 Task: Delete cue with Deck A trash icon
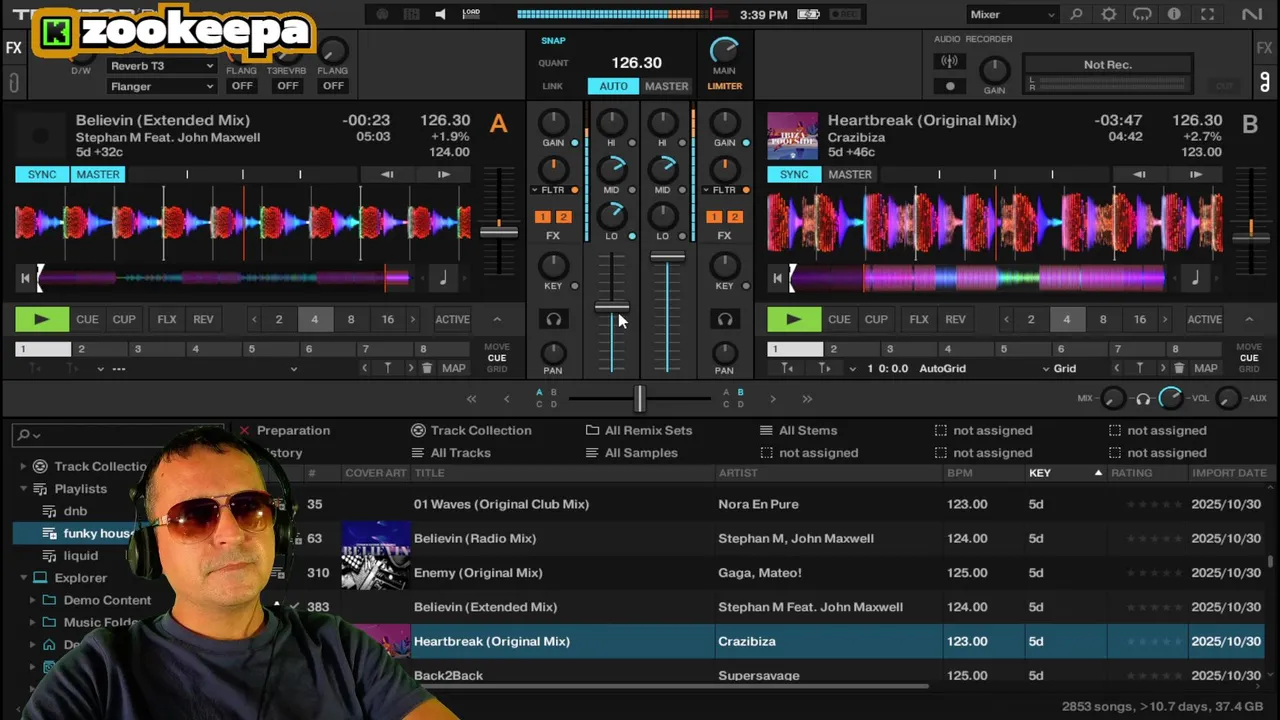coord(427,368)
